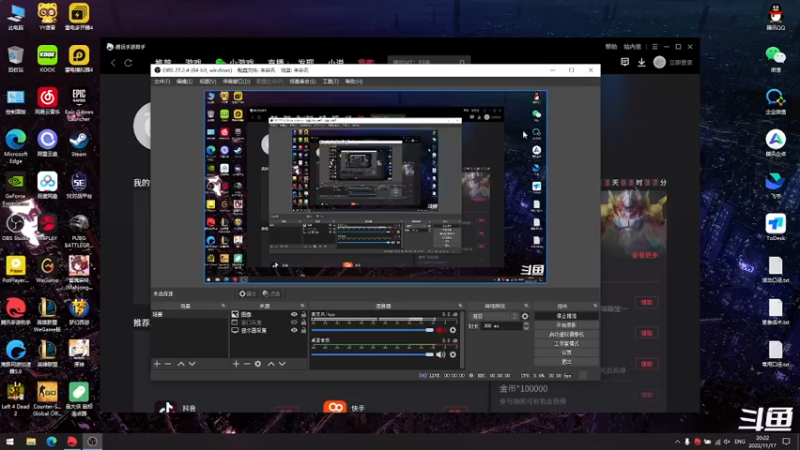Image resolution: width=800 pixels, height=450 pixels.
Task: Open Microsoft Edge from the taskbar
Action: tap(52, 441)
